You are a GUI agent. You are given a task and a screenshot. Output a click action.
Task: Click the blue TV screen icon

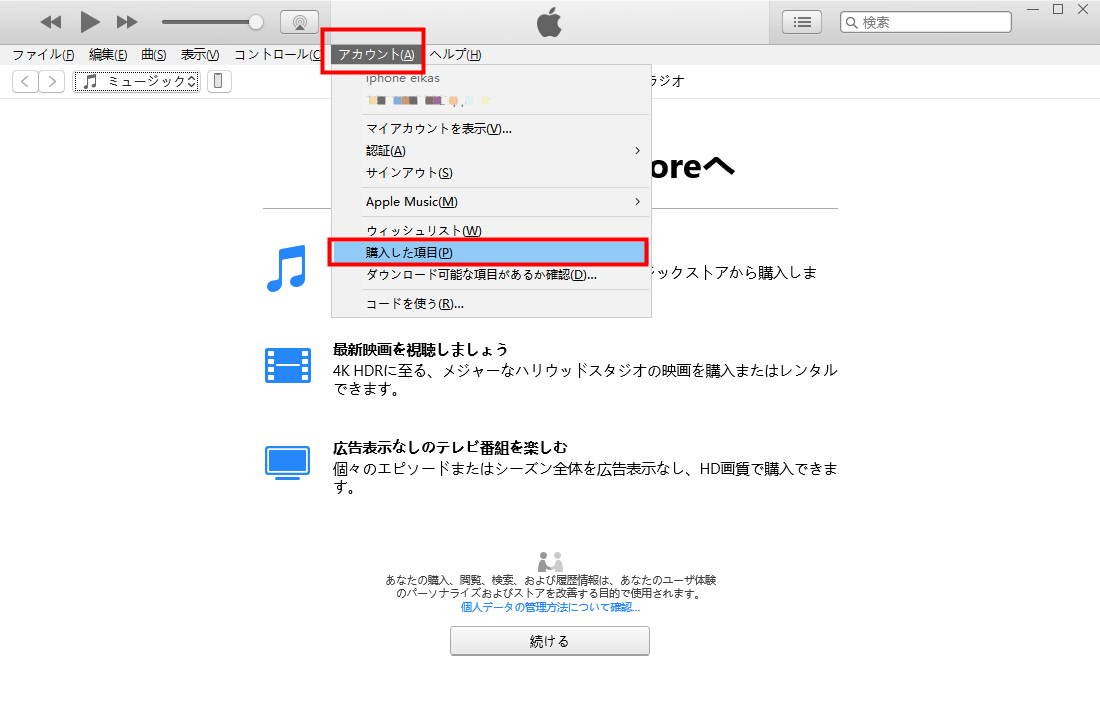point(288,463)
